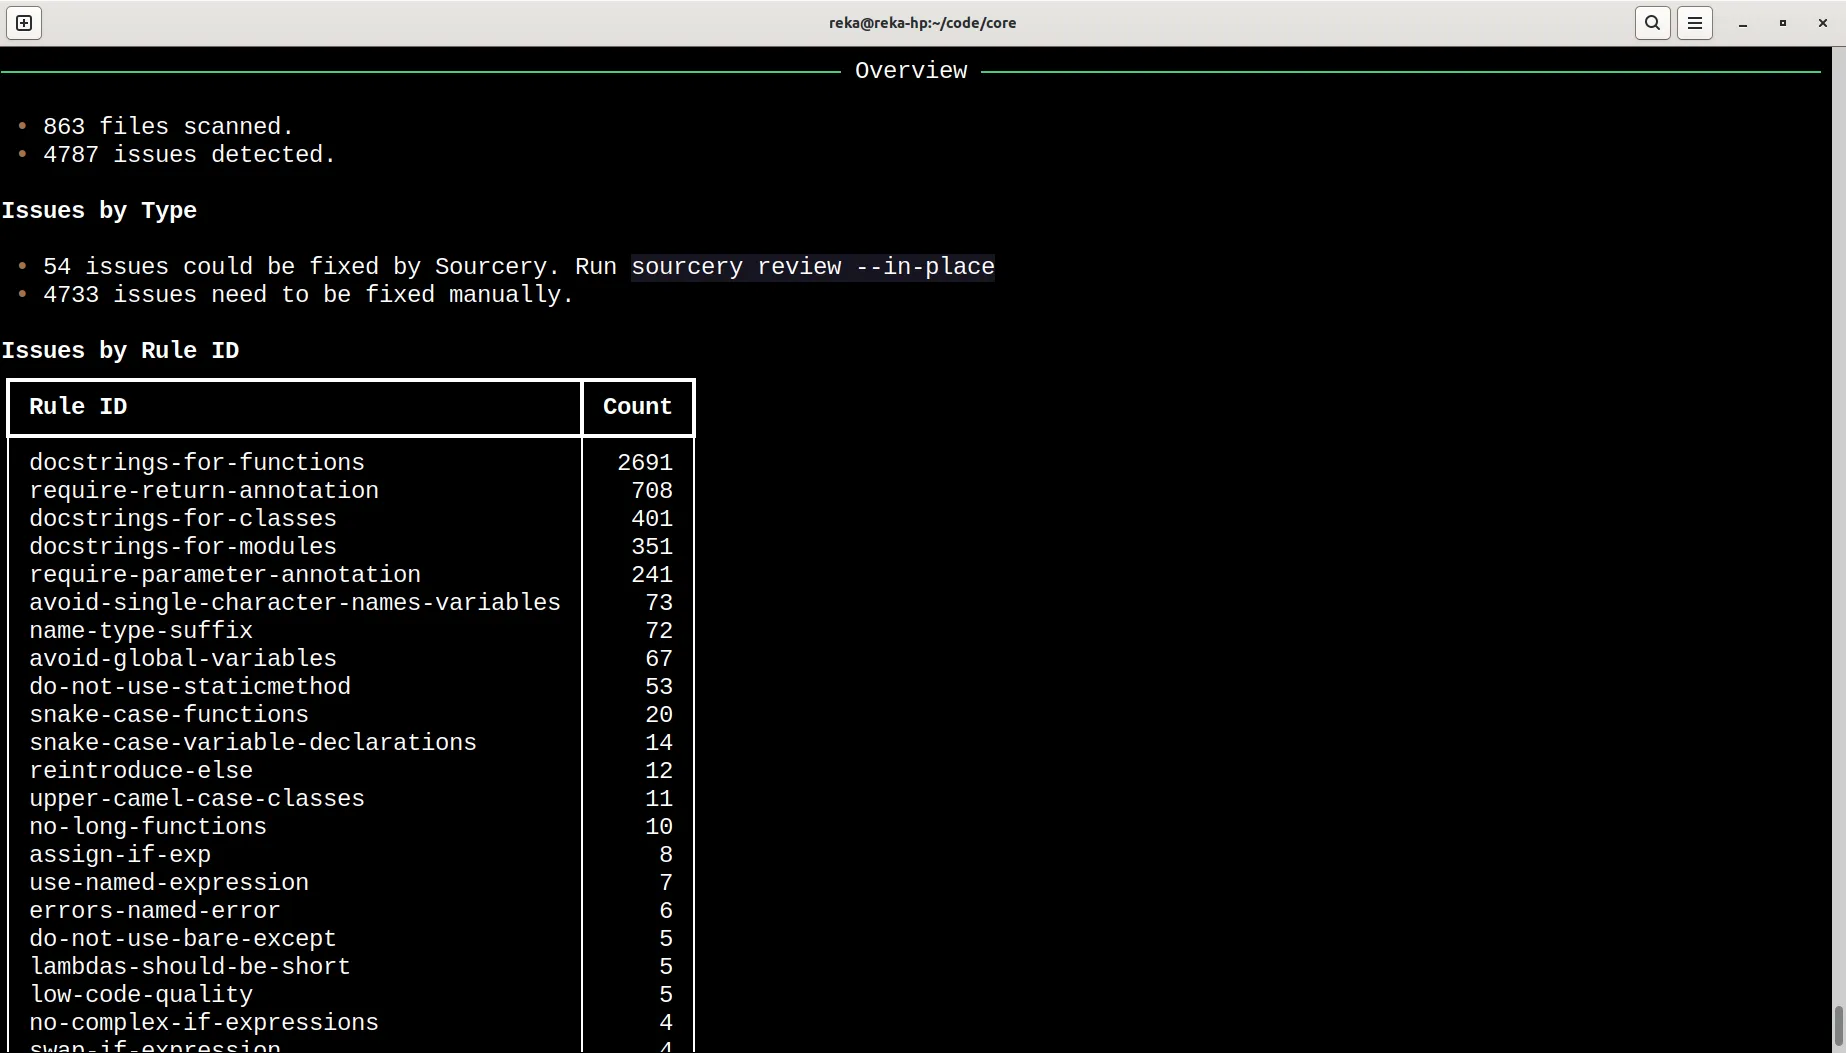Open the terminal hamburger menu
1846x1053 pixels.
click(x=1695, y=22)
